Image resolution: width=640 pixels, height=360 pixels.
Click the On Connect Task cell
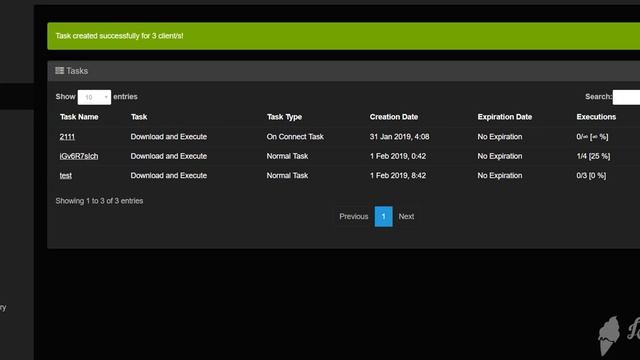295,137
